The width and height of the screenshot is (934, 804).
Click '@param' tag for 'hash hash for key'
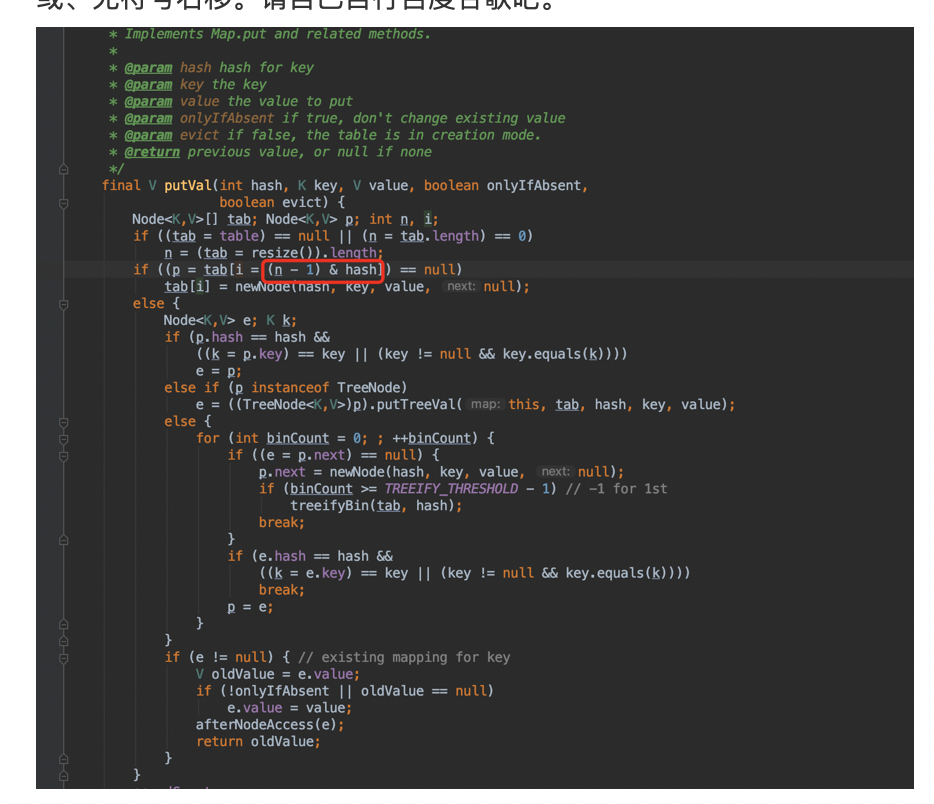click(x=148, y=68)
